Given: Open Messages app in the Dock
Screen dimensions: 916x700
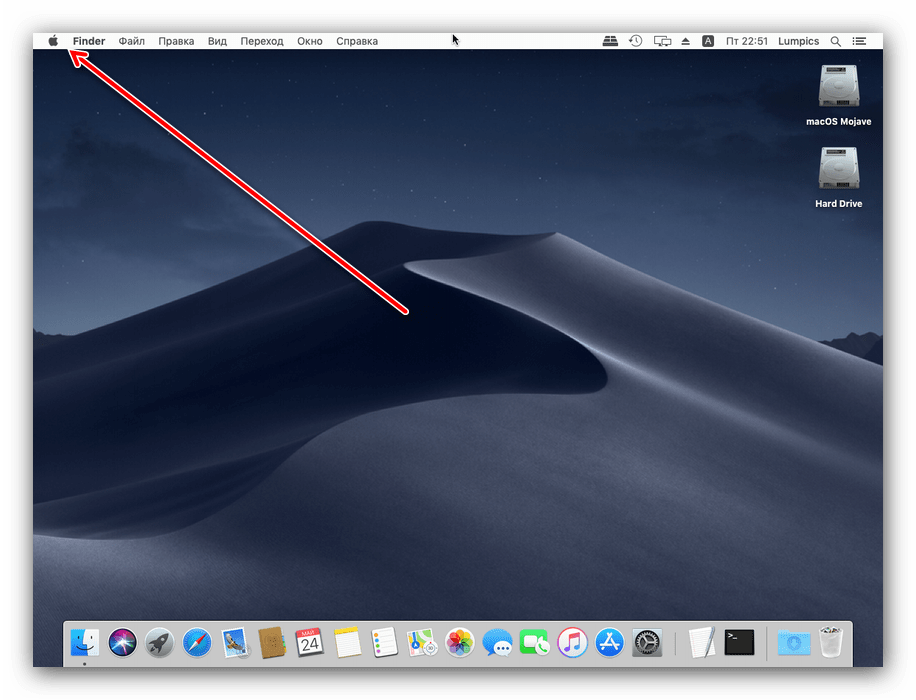Looking at the screenshot, I should tap(497, 642).
